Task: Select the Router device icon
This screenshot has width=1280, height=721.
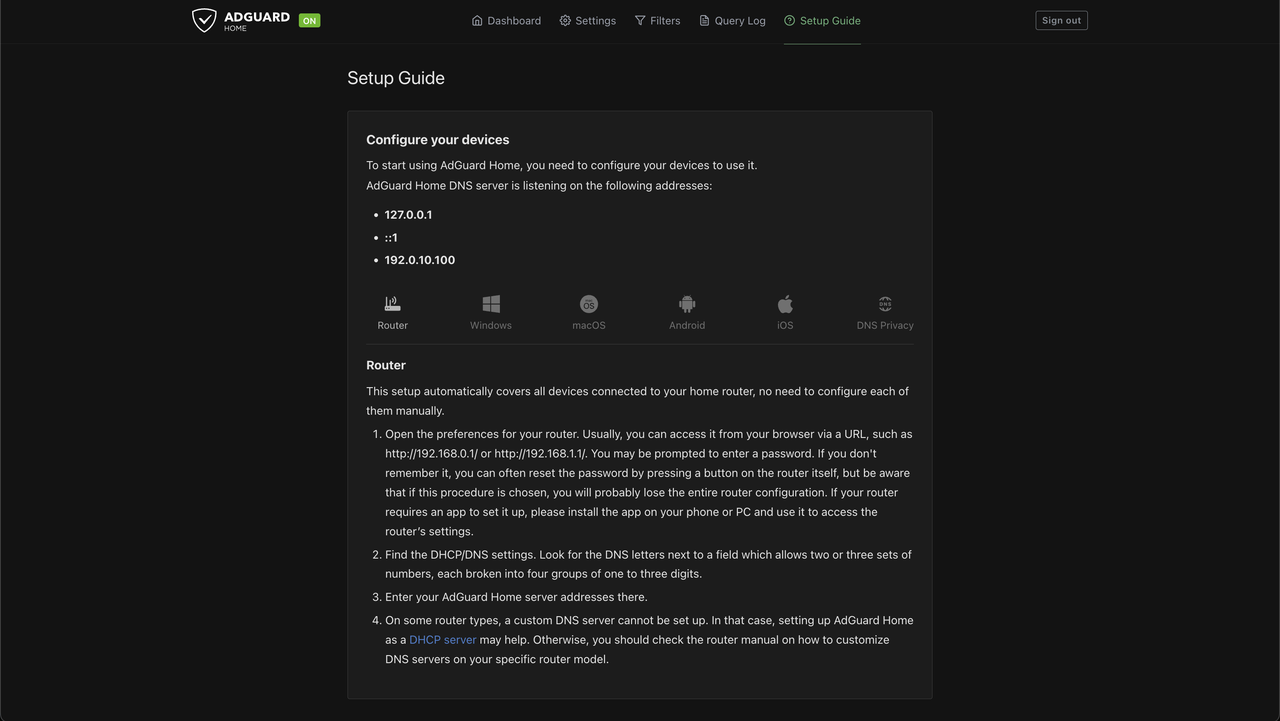Action: (392, 304)
